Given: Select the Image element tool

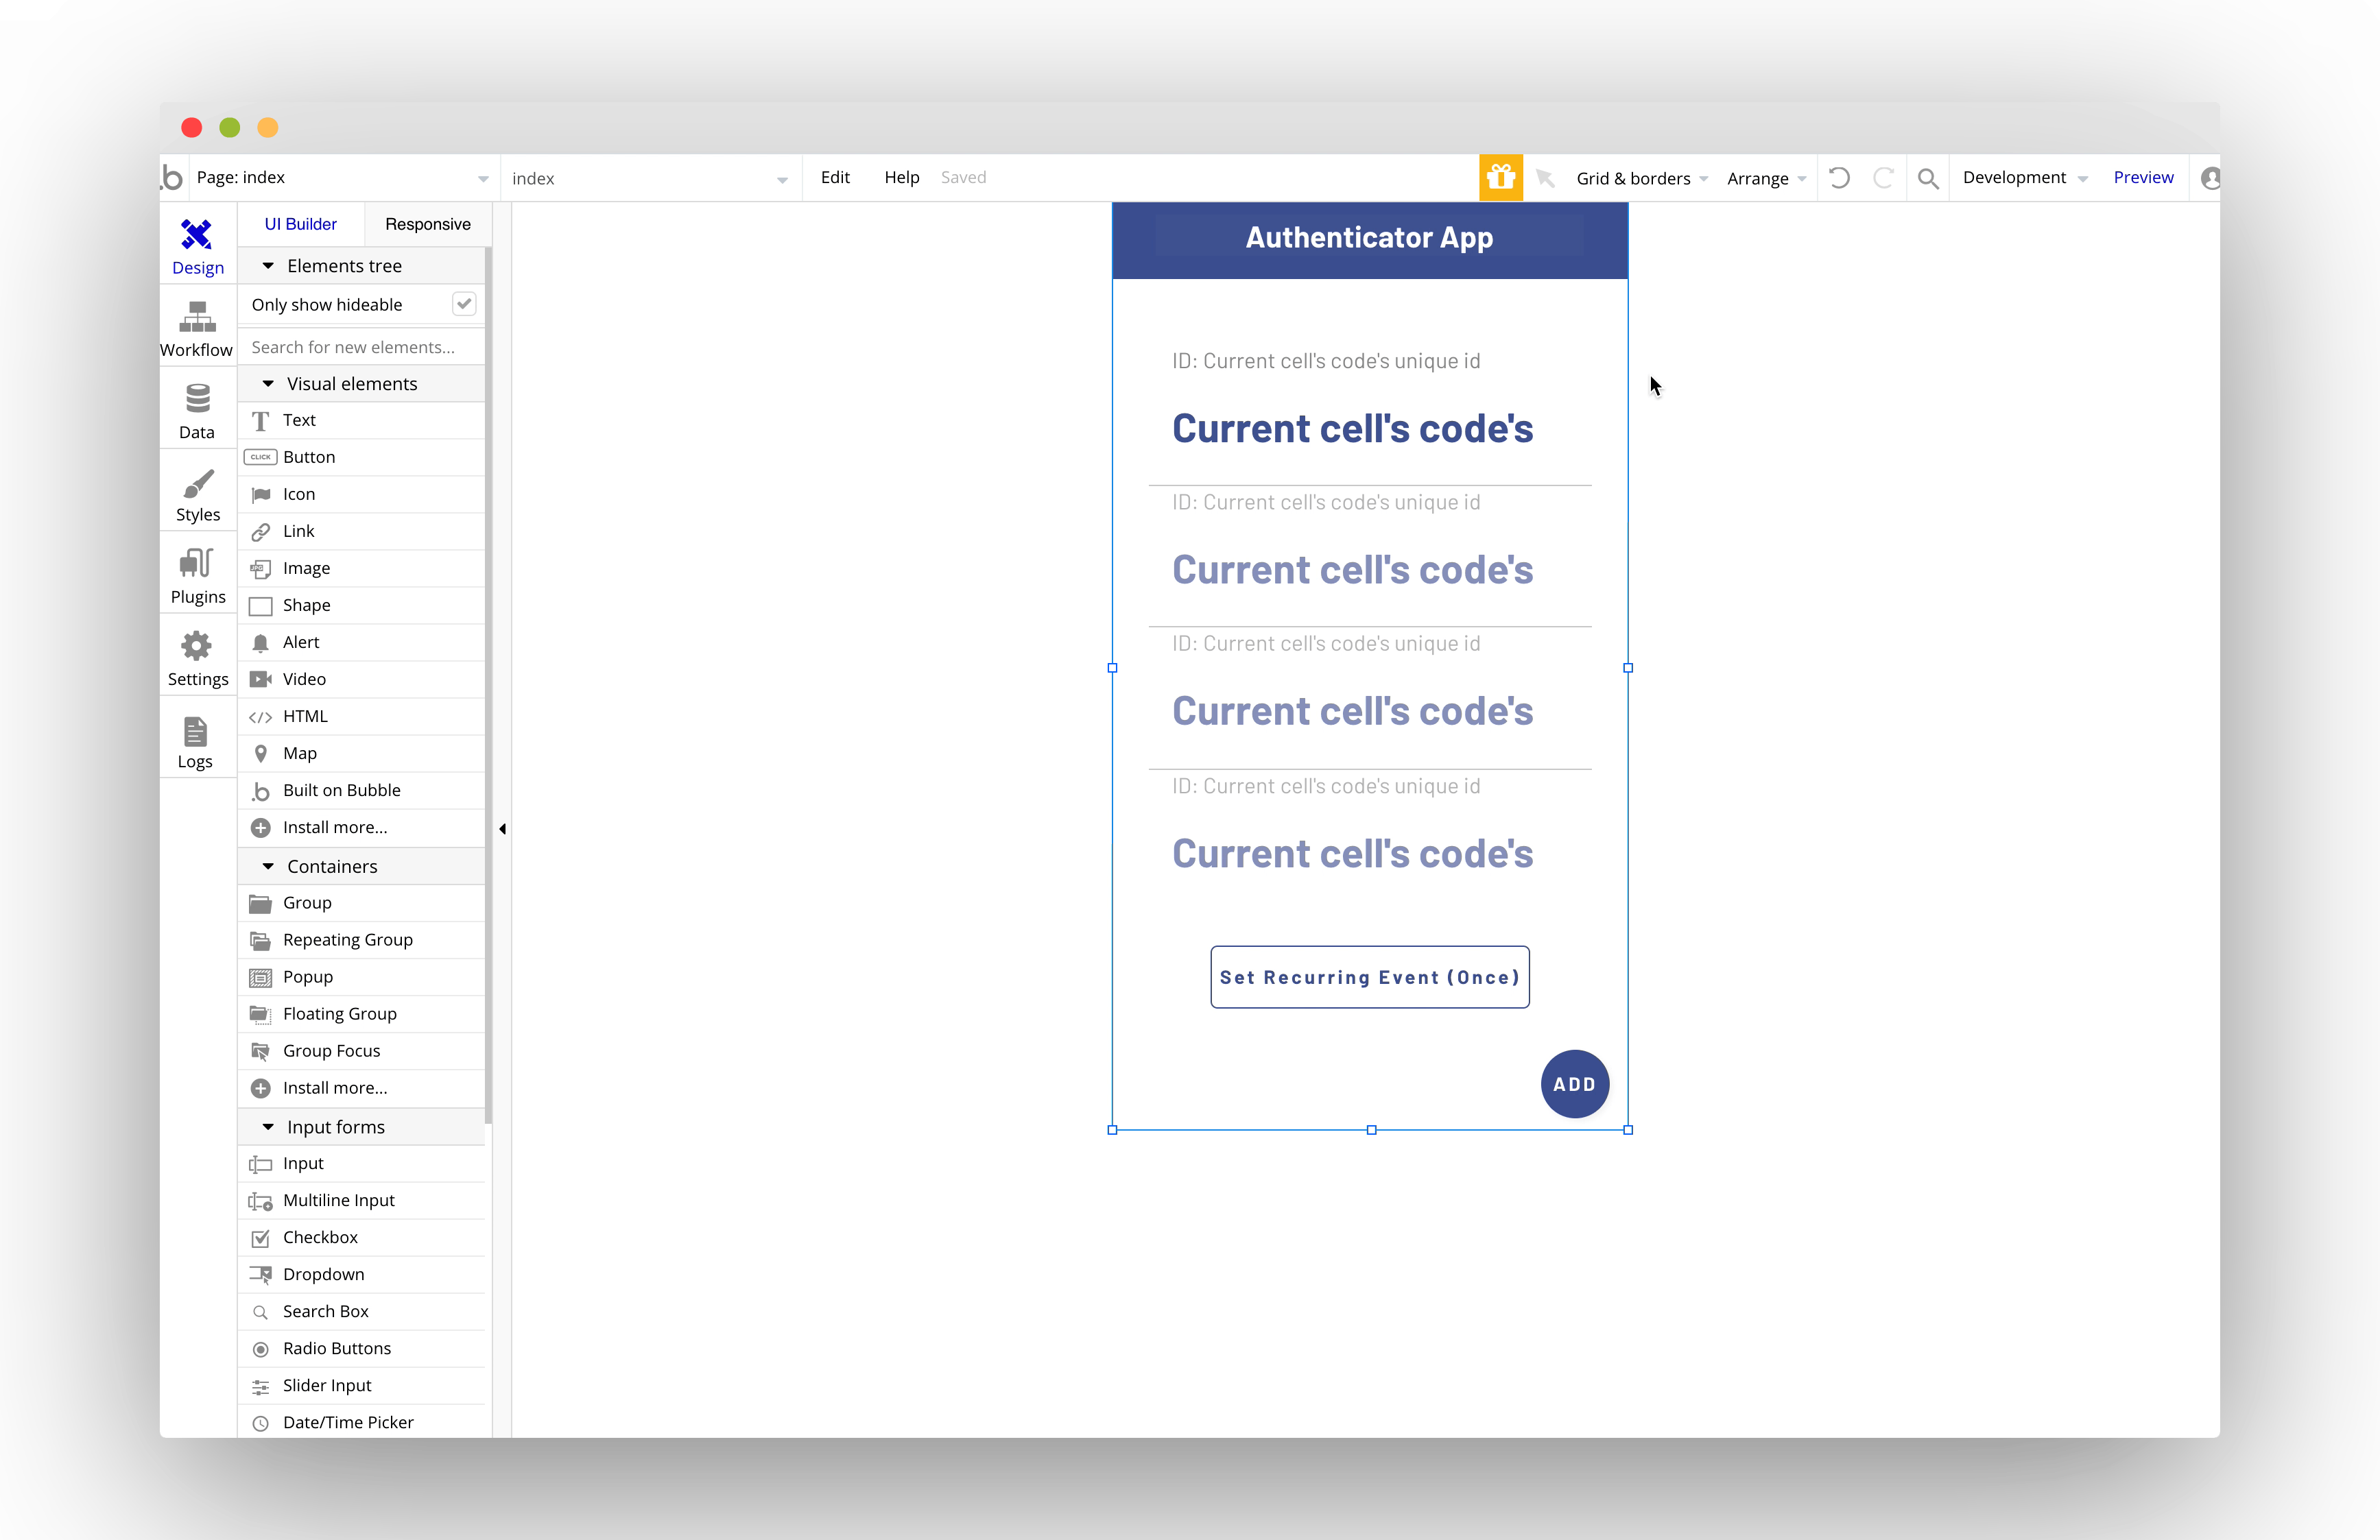Looking at the screenshot, I should pyautogui.click(x=361, y=568).
